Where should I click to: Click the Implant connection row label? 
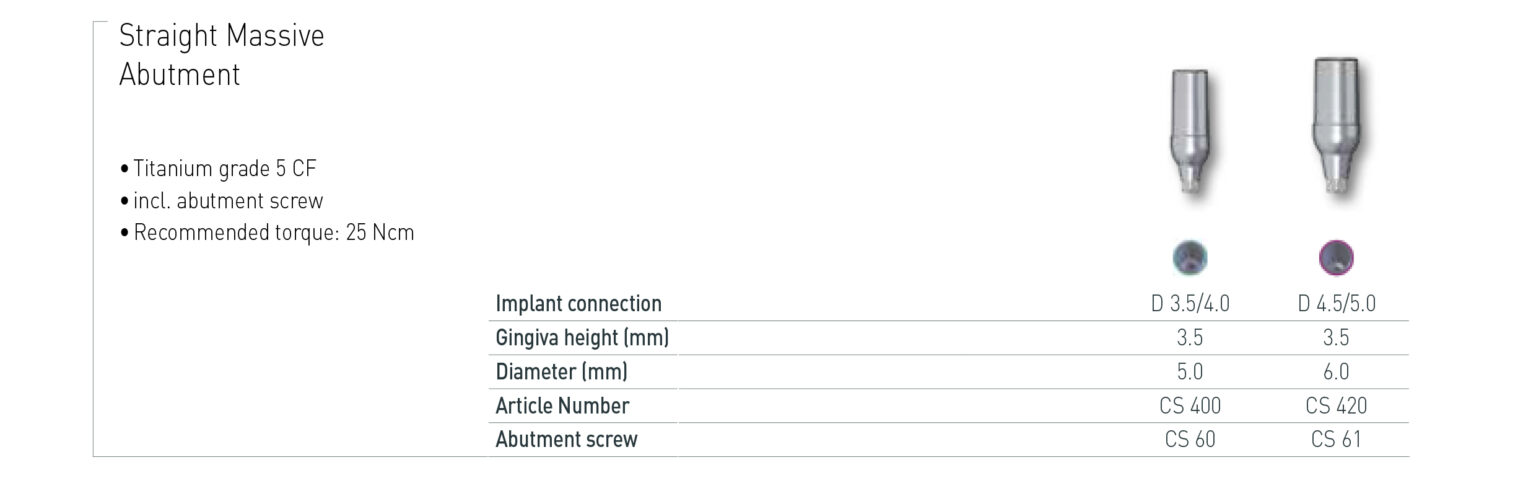pyautogui.click(x=579, y=304)
